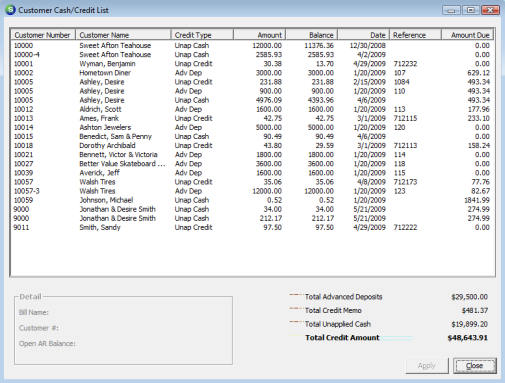Sort by Customer Name column header
Screen dimensions: 505x383
click(123, 35)
